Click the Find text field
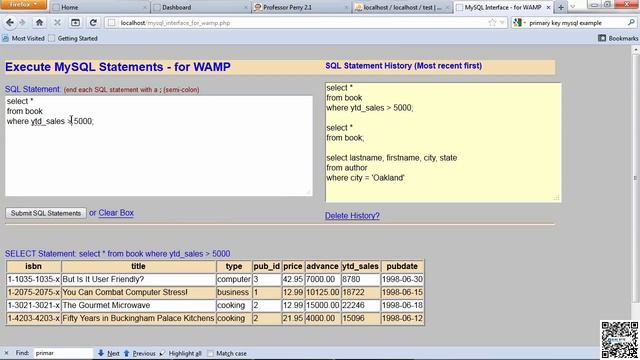 [x=63, y=353]
